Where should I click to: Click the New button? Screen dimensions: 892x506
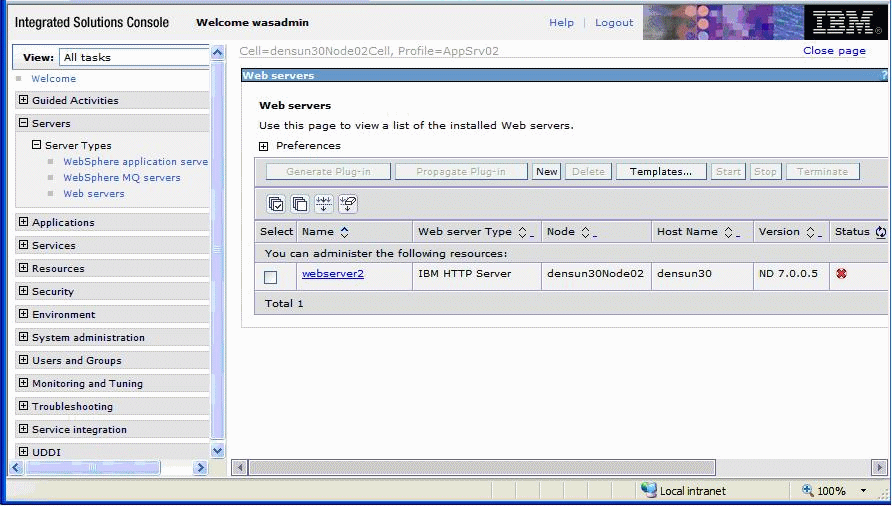pyautogui.click(x=547, y=171)
